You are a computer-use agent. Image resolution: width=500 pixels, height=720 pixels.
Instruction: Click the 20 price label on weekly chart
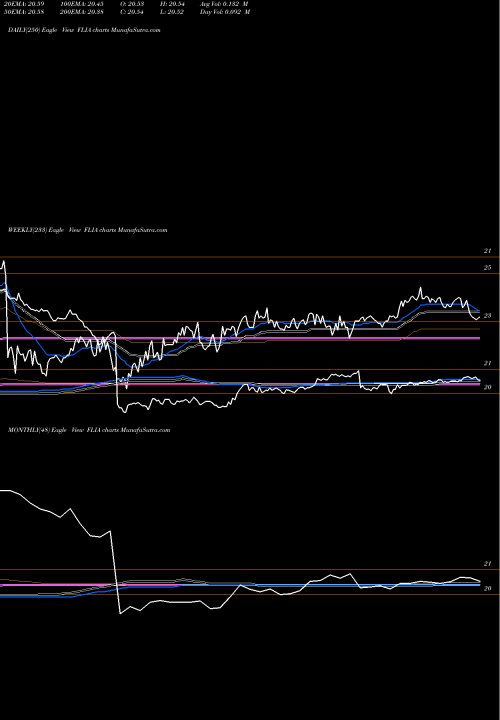[x=487, y=387]
